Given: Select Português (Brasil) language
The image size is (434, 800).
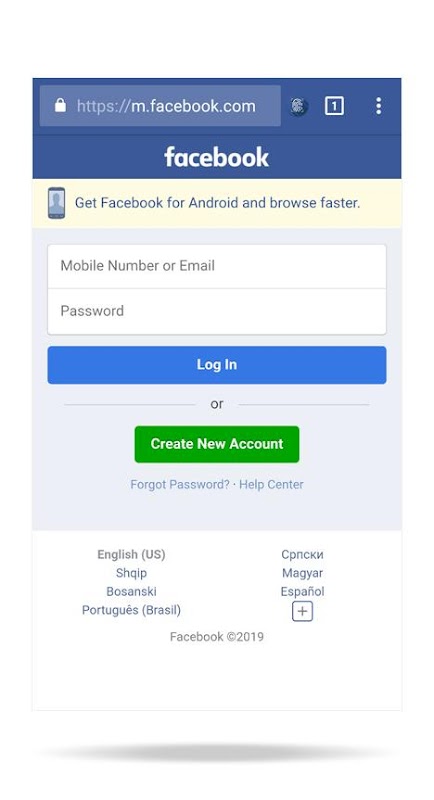Looking at the screenshot, I should click(131, 610).
